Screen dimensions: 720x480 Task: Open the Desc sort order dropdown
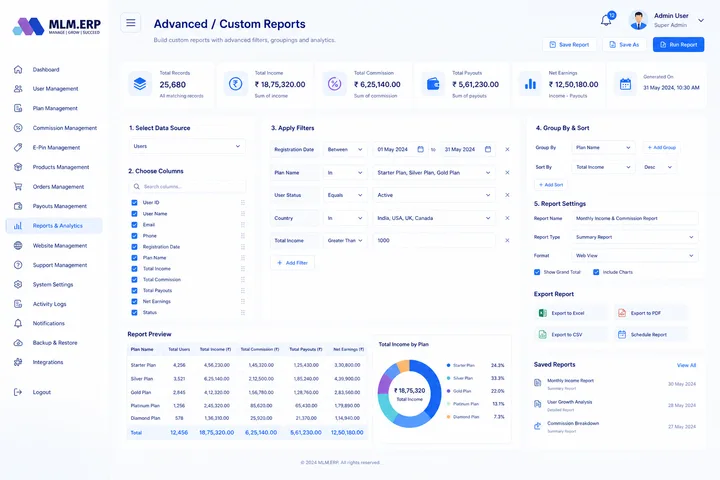coord(658,167)
